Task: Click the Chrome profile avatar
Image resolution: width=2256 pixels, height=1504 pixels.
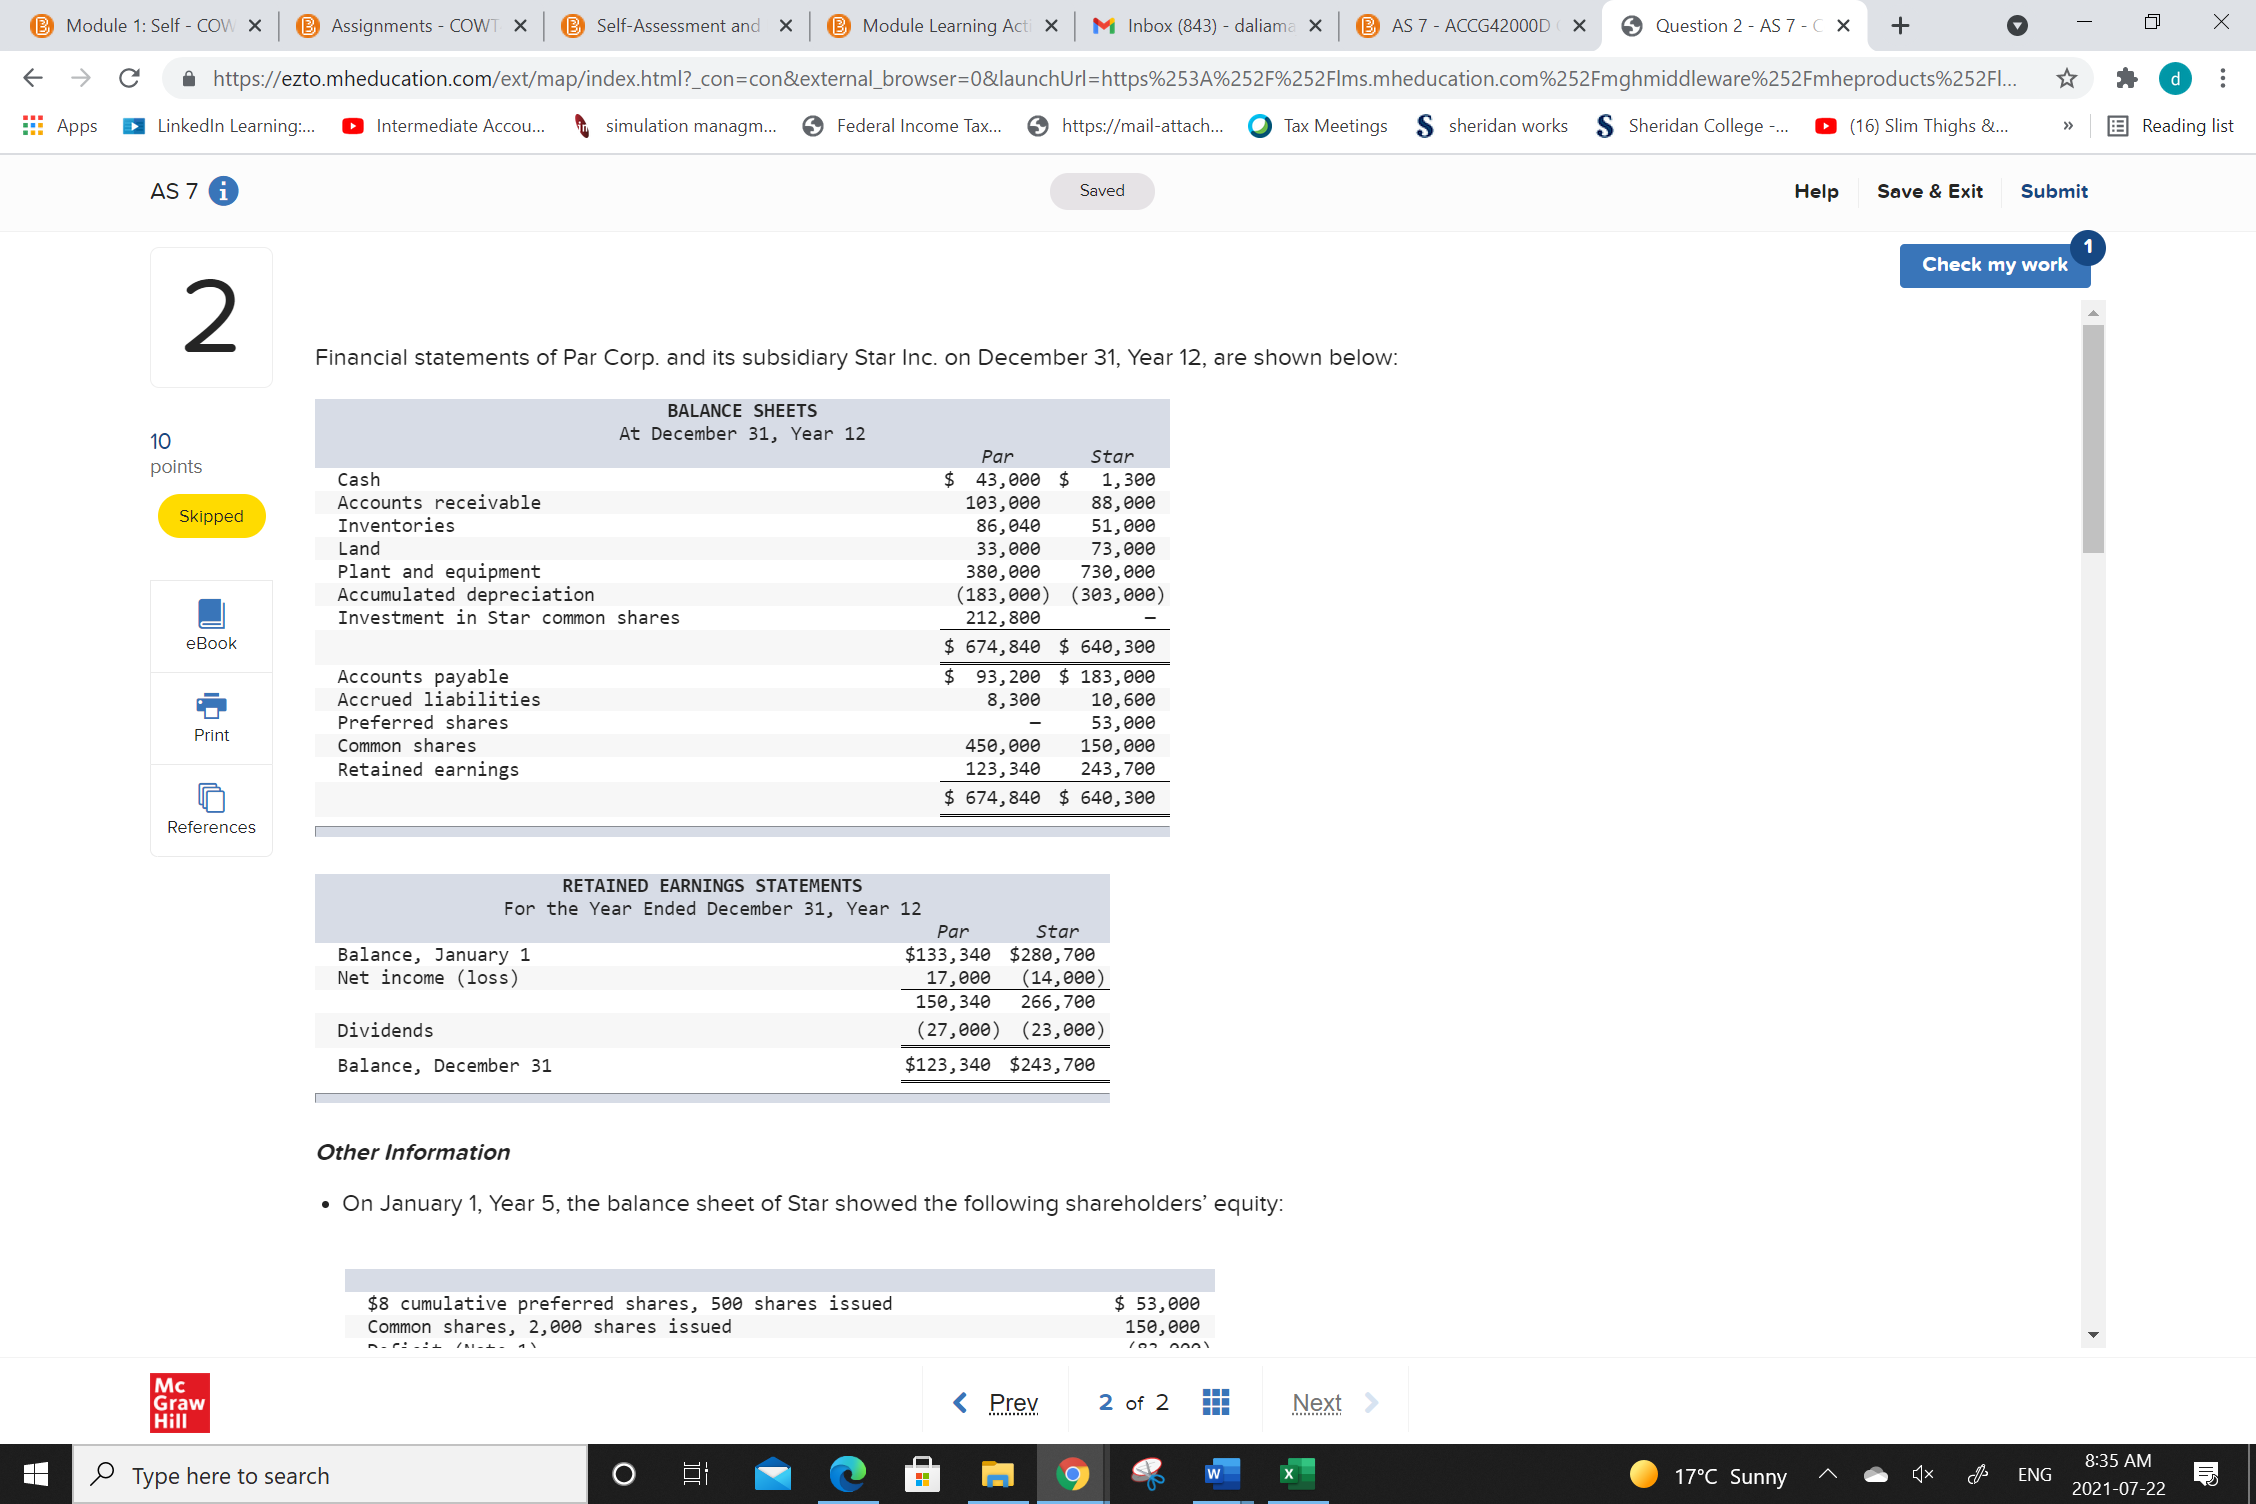Action: (x=2176, y=78)
